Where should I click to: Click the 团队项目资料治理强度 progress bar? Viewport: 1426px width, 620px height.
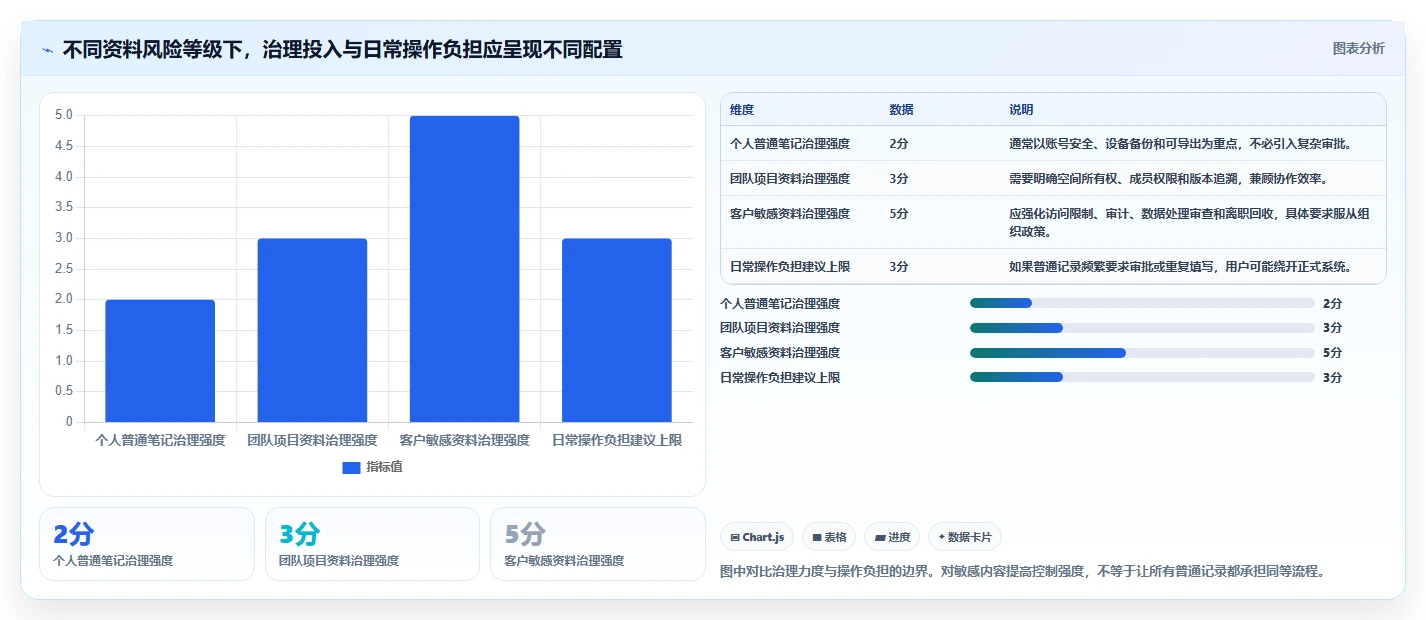tap(1142, 328)
